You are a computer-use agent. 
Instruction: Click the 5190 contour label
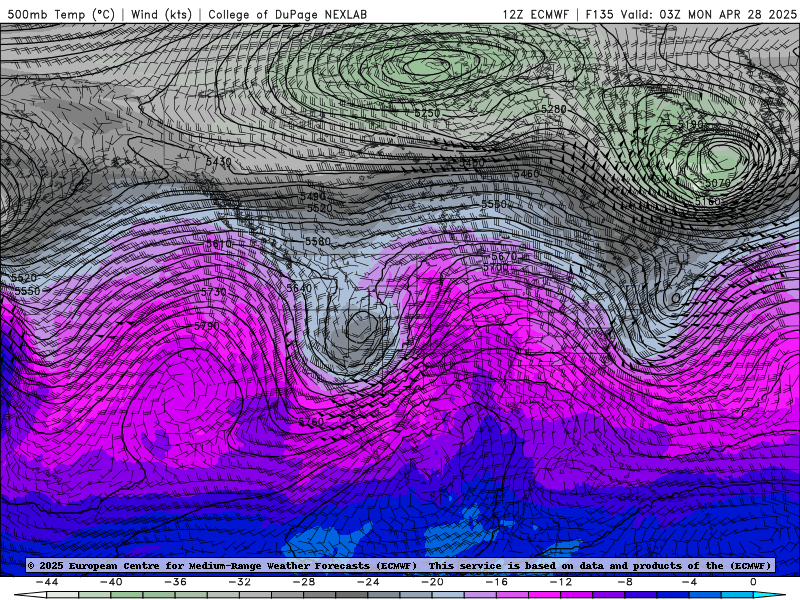point(690,124)
